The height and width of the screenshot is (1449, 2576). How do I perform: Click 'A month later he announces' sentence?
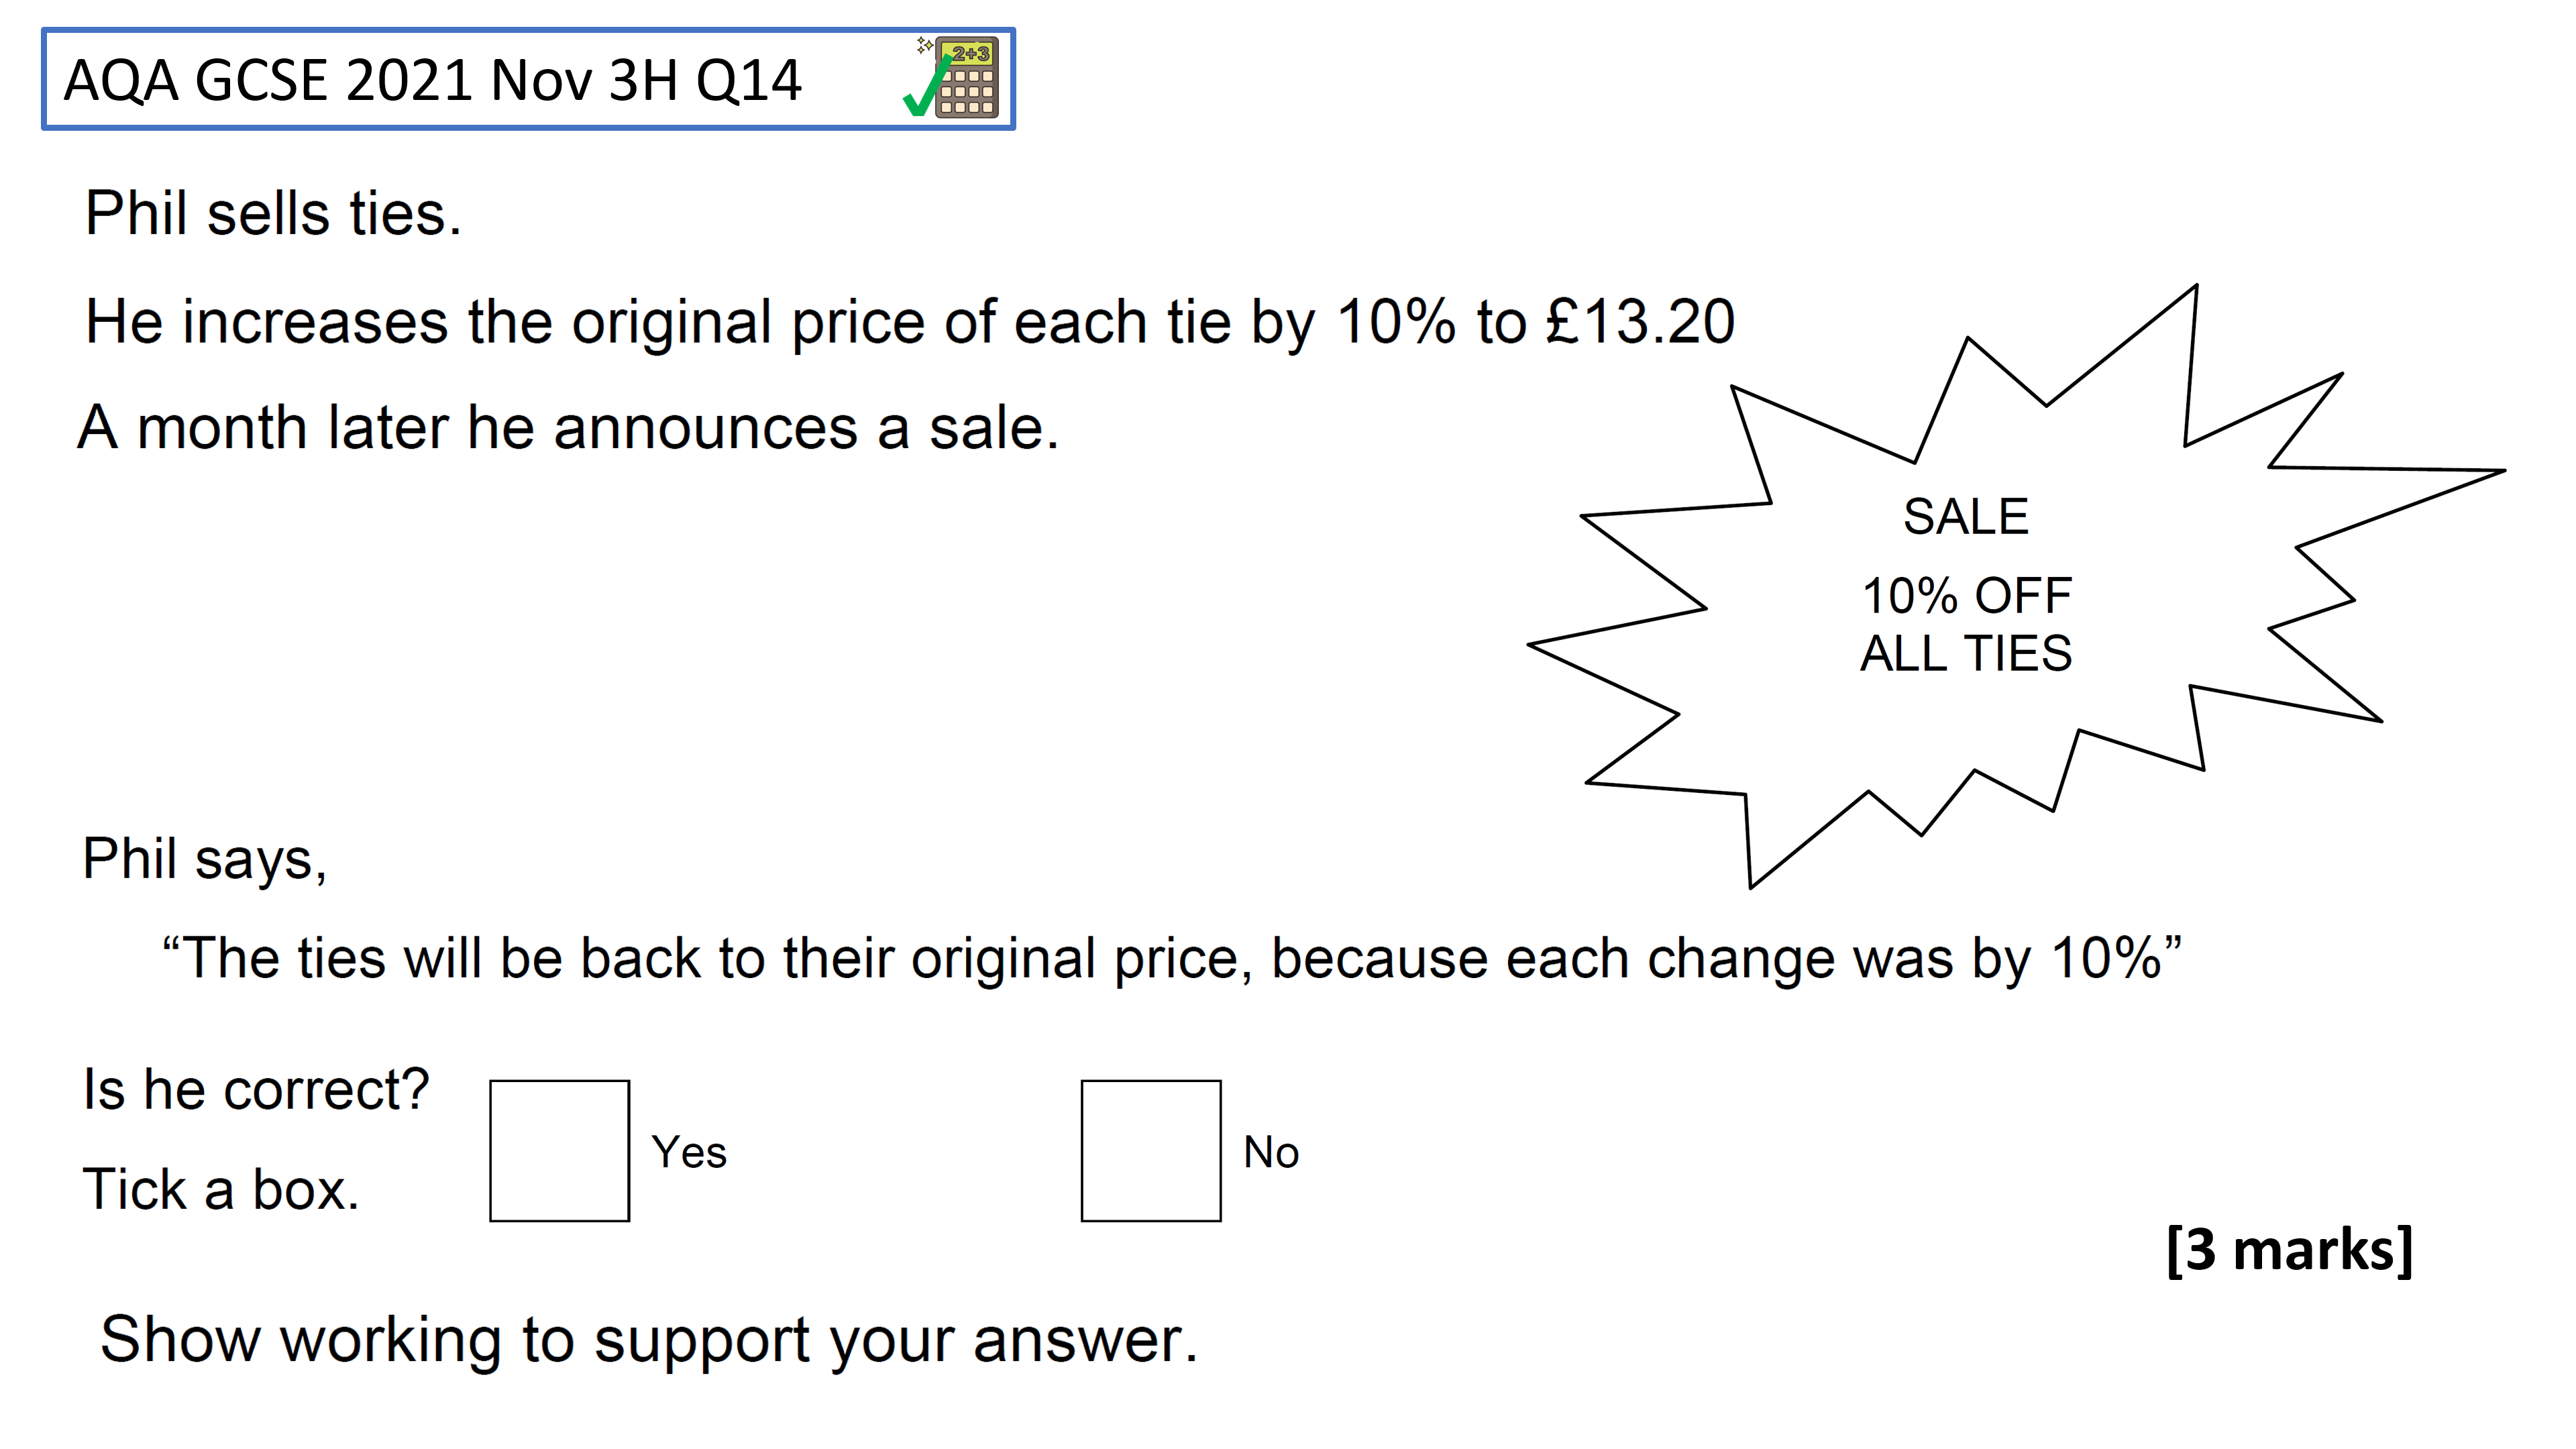tap(568, 428)
